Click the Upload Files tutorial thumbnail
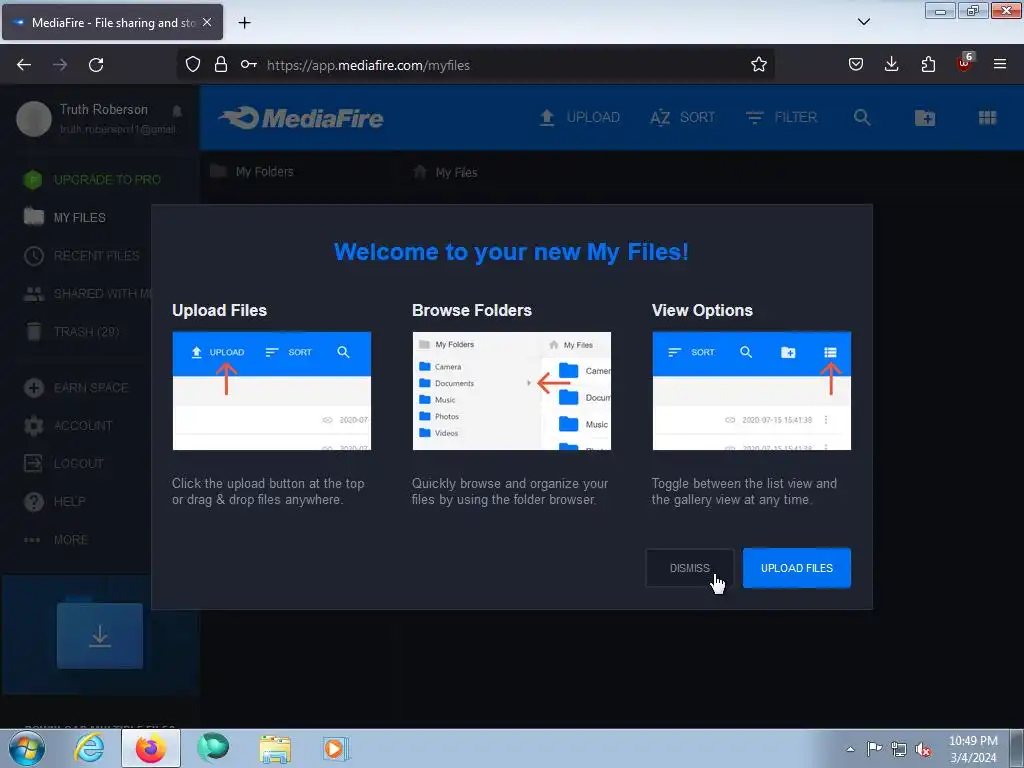1024x768 pixels. click(272, 391)
